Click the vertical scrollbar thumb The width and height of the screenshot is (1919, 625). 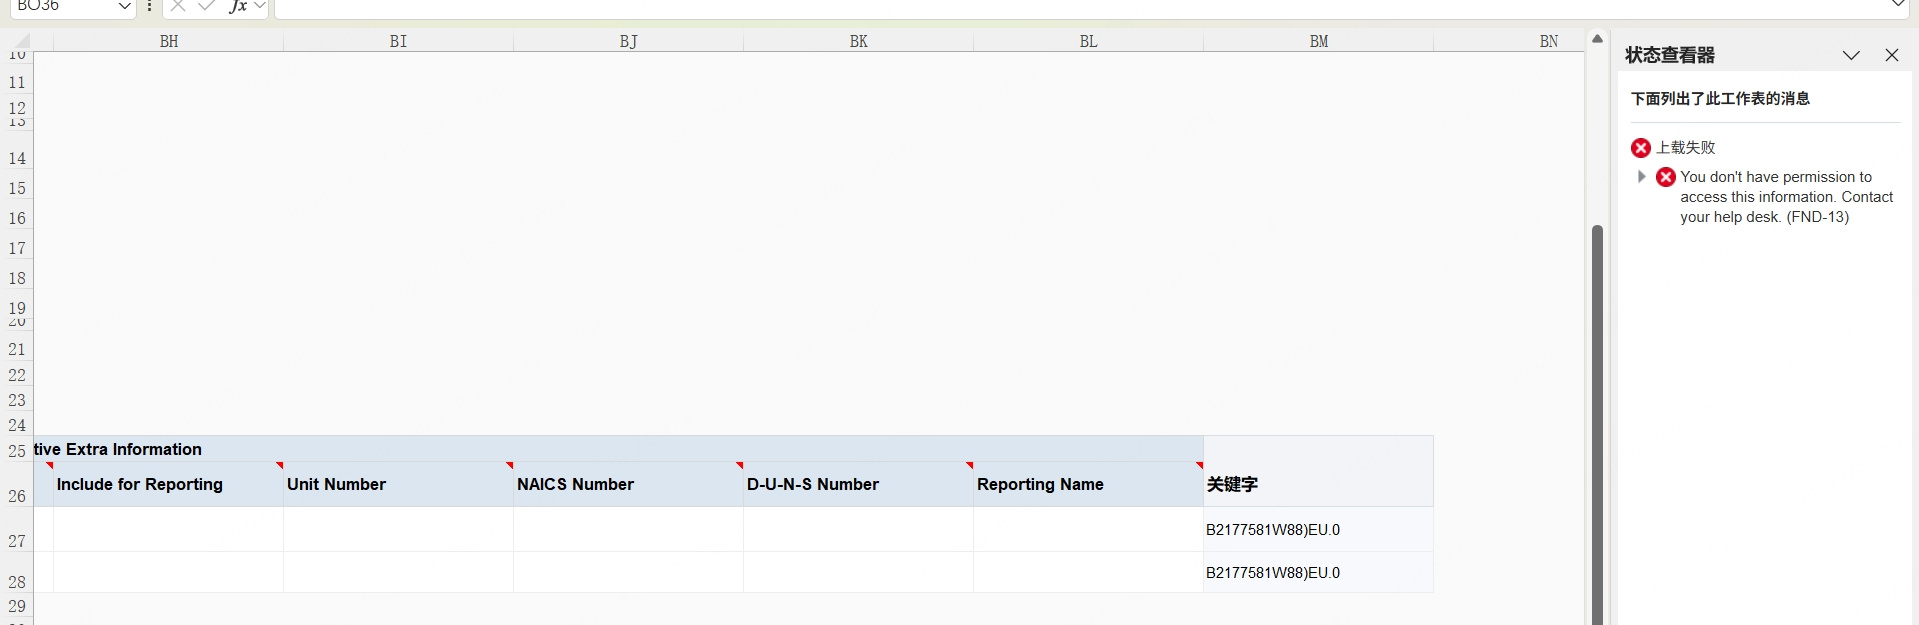click(x=1597, y=425)
